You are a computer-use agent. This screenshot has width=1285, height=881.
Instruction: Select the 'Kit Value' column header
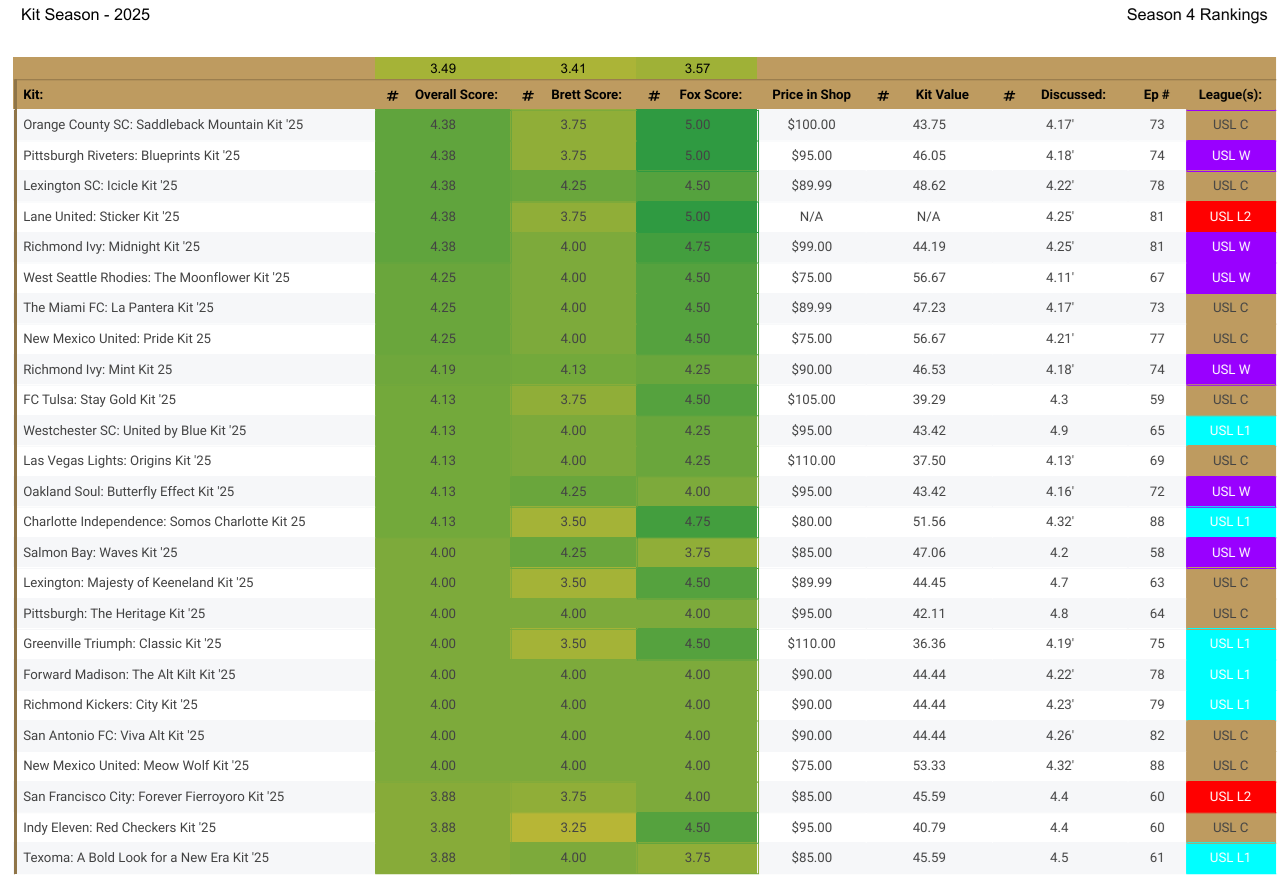pyautogui.click(x=942, y=95)
